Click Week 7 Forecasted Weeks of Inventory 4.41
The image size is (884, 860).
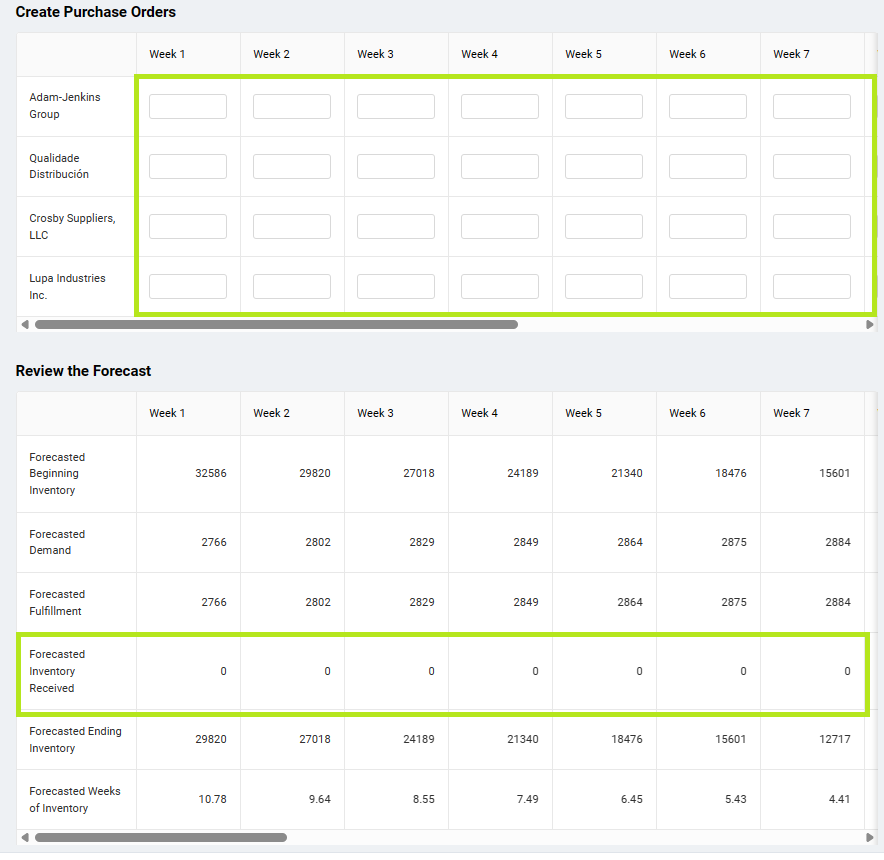(836, 800)
